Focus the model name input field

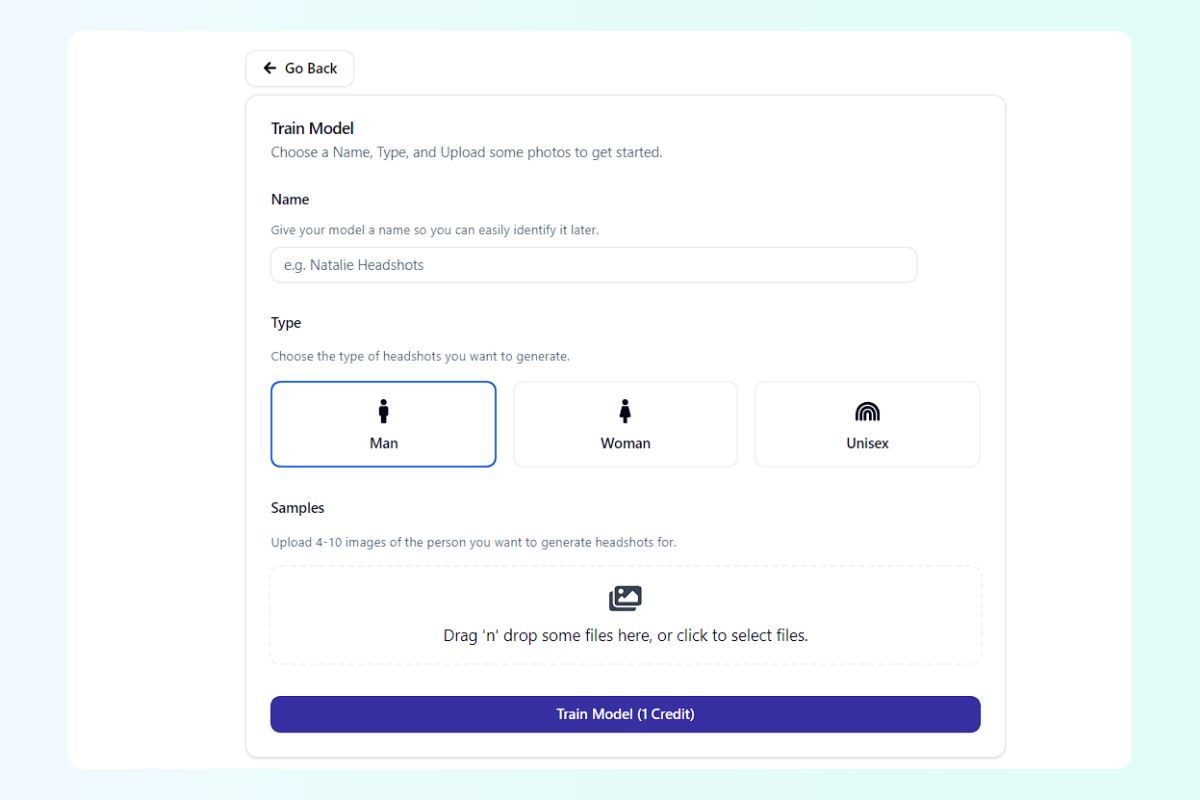click(x=593, y=265)
